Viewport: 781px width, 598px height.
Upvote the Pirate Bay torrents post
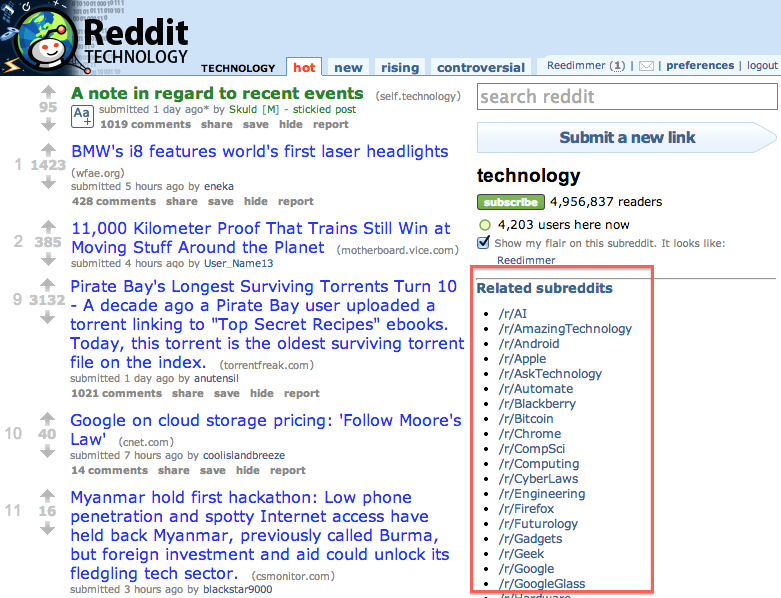point(47,284)
